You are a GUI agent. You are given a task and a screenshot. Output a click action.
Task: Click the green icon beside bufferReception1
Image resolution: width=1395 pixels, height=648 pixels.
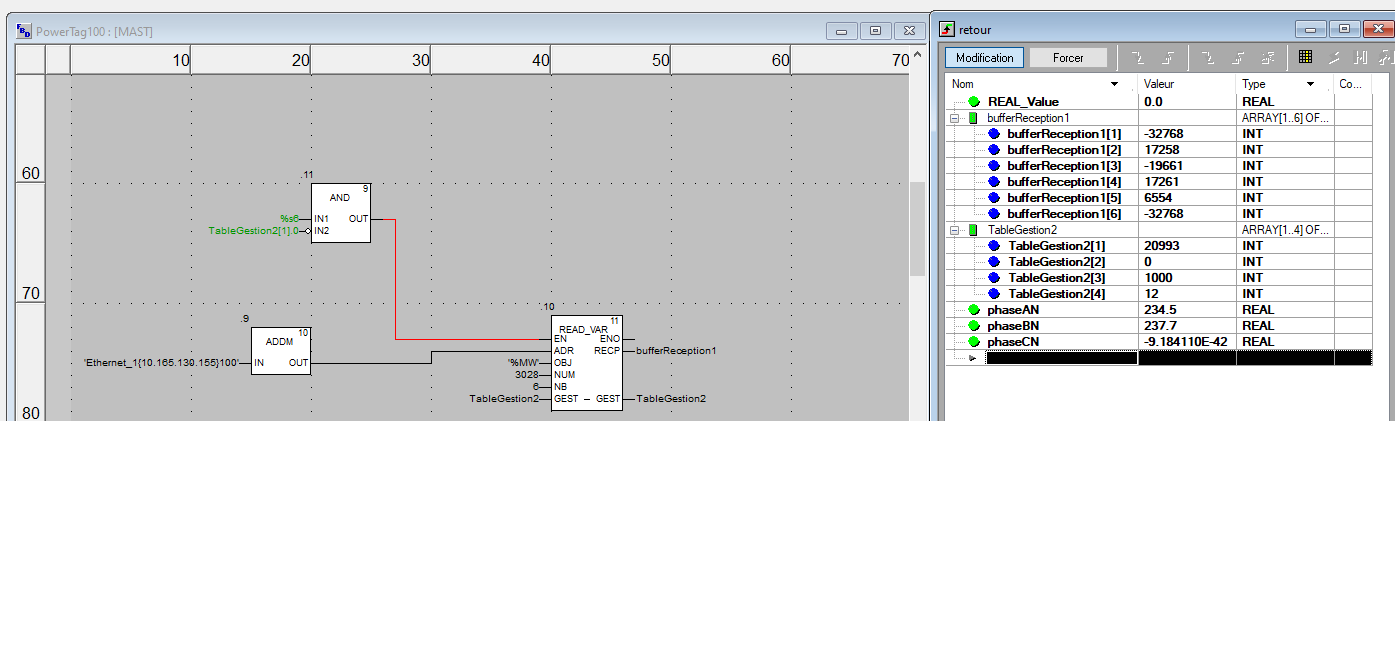(973, 118)
